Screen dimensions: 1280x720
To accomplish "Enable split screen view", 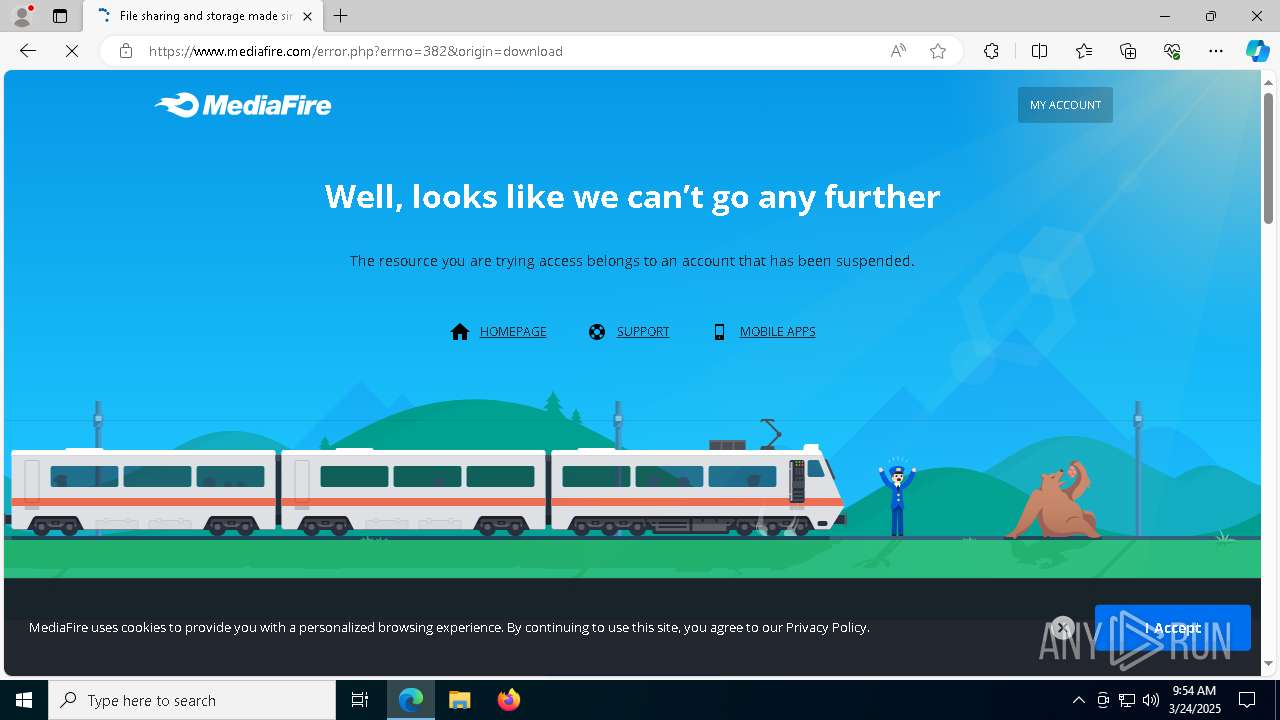I will [1039, 51].
